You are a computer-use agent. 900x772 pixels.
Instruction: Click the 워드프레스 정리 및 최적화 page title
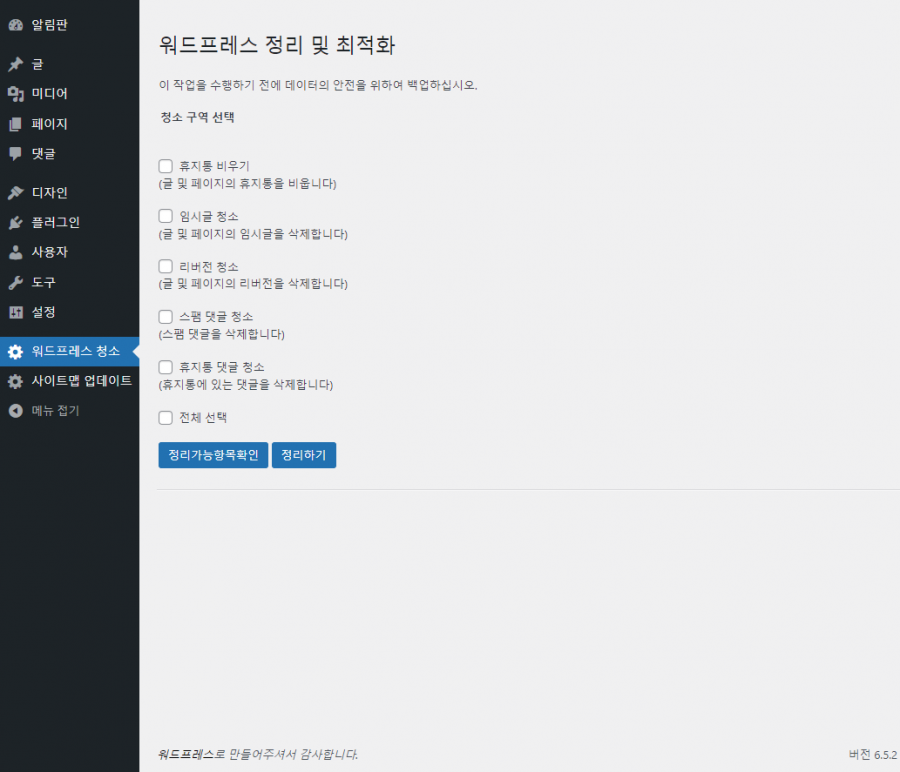(x=277, y=45)
